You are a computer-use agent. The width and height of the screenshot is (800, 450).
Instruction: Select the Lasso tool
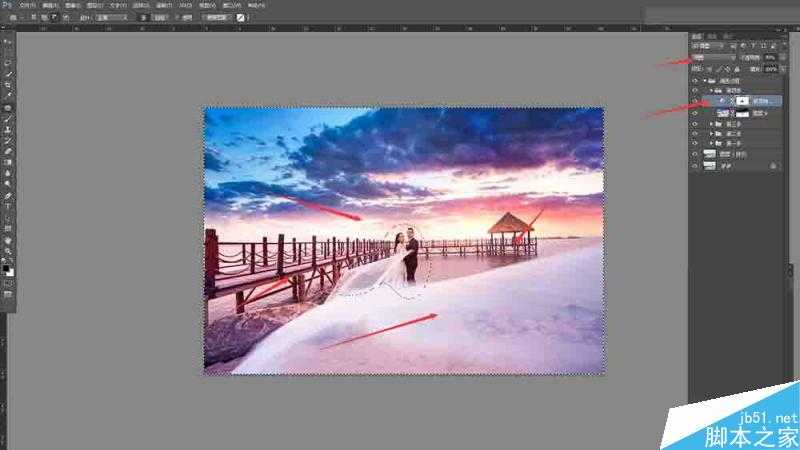(8, 62)
